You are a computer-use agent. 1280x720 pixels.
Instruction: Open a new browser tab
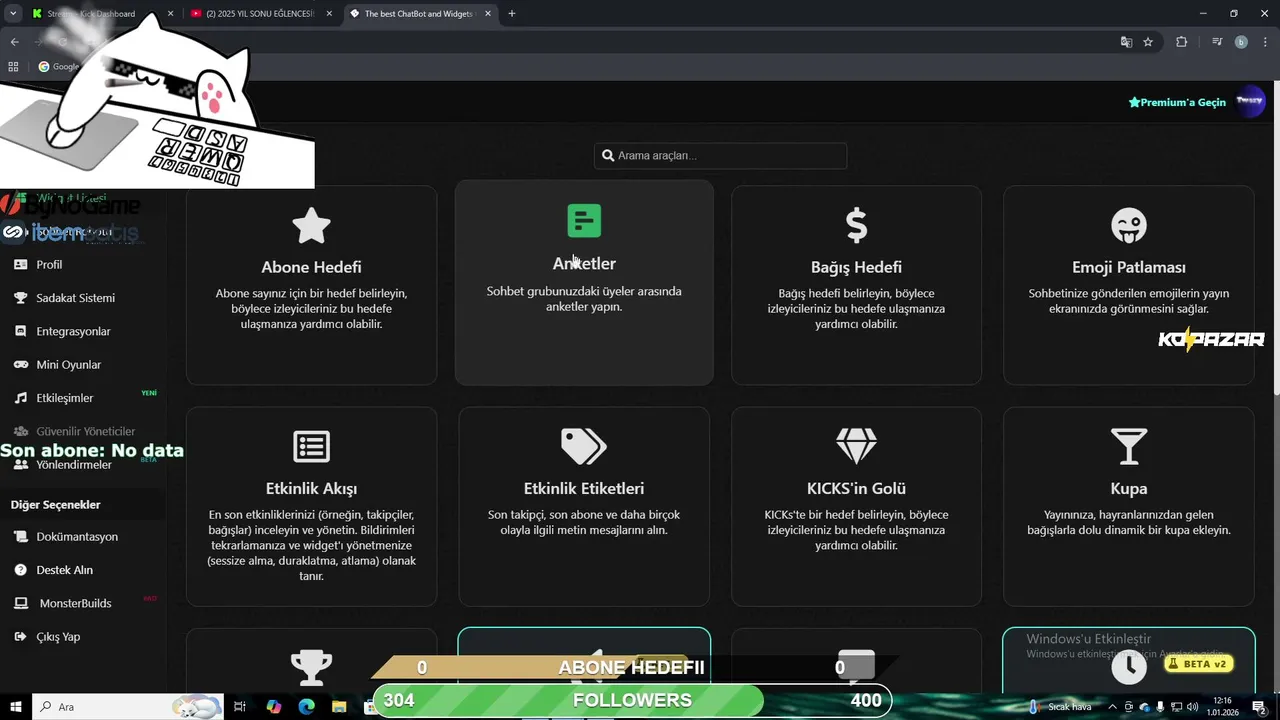[x=512, y=14]
